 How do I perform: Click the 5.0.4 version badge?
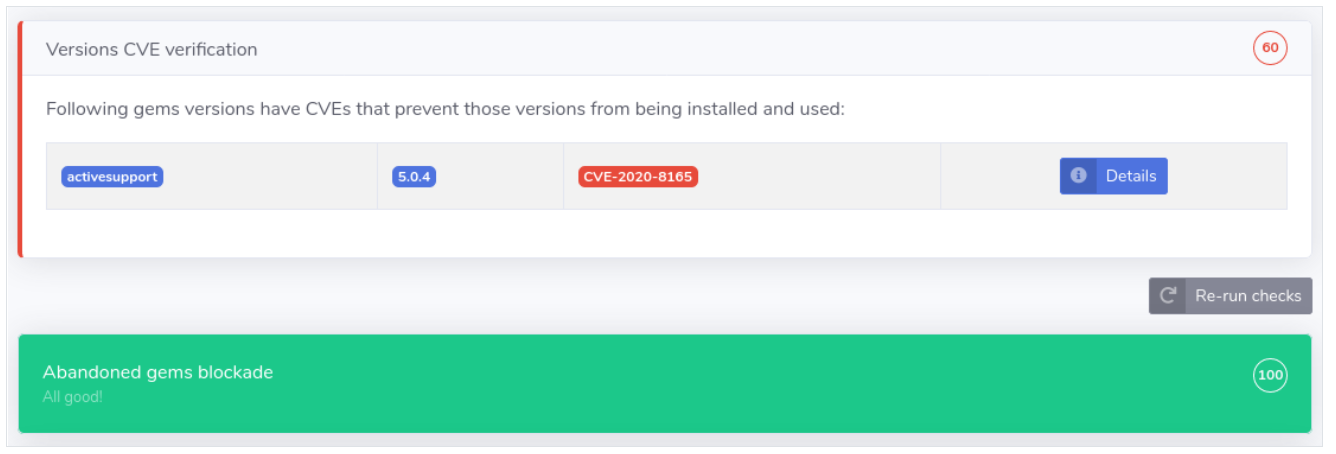414,177
